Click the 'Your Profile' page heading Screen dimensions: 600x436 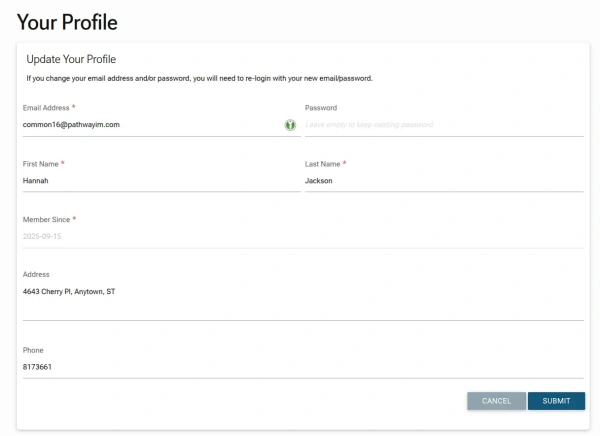pyautogui.click(x=67, y=22)
